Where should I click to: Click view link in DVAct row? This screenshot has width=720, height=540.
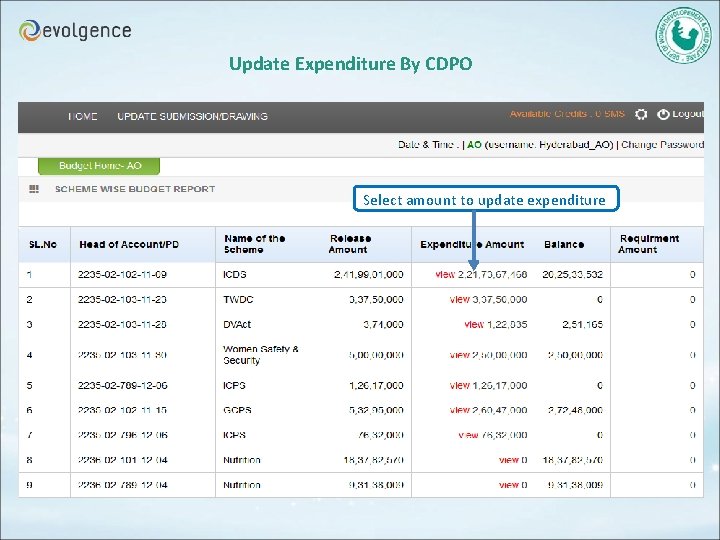click(x=474, y=324)
